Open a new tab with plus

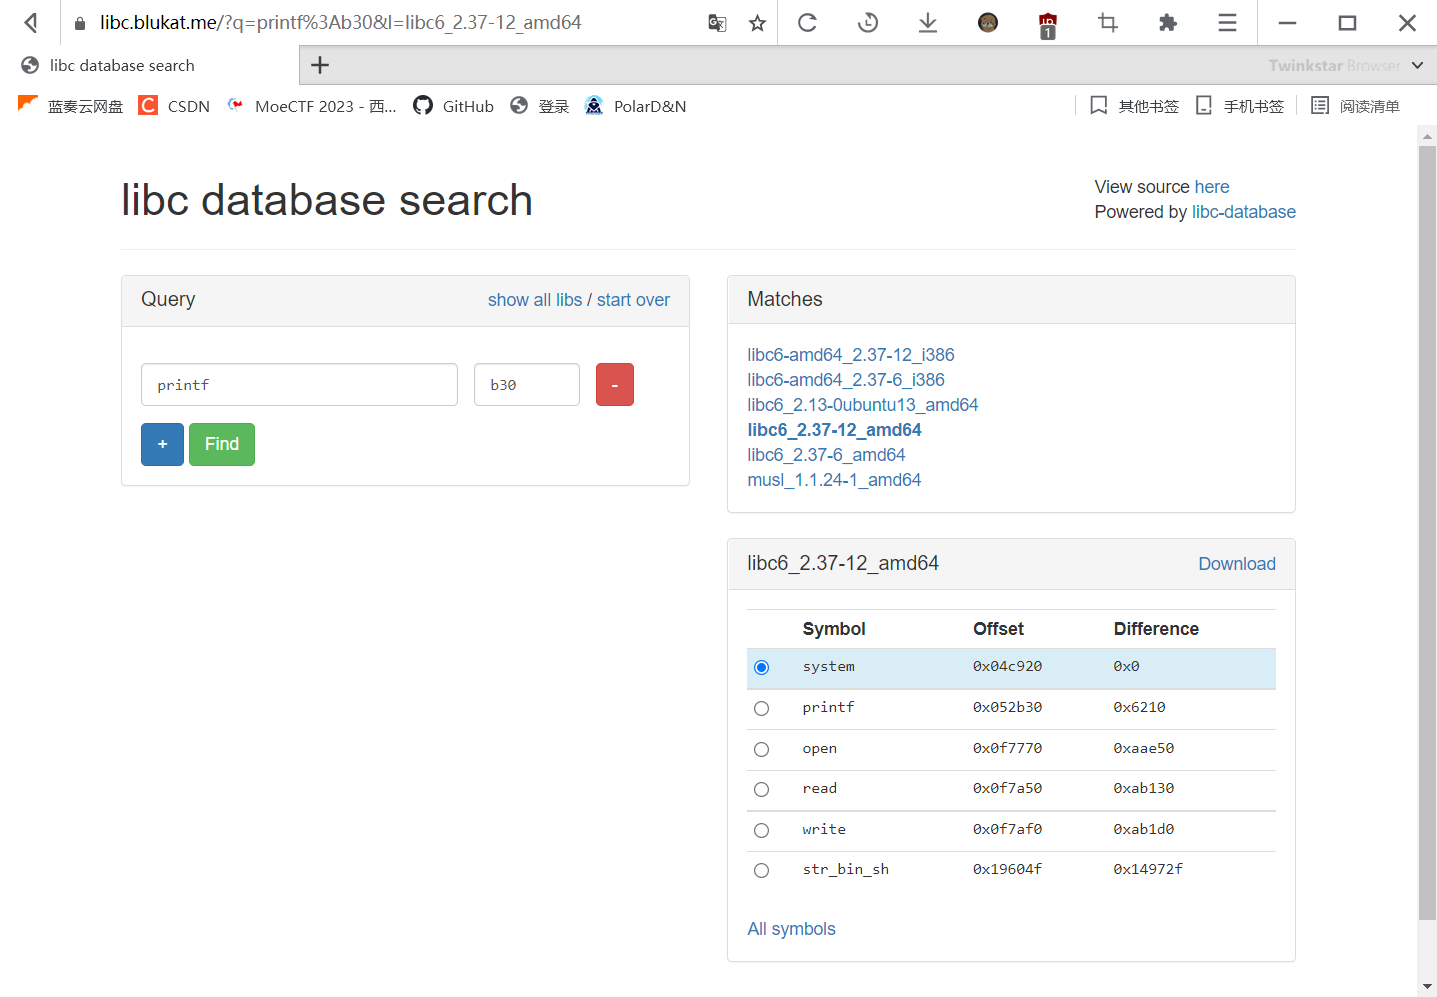[320, 65]
